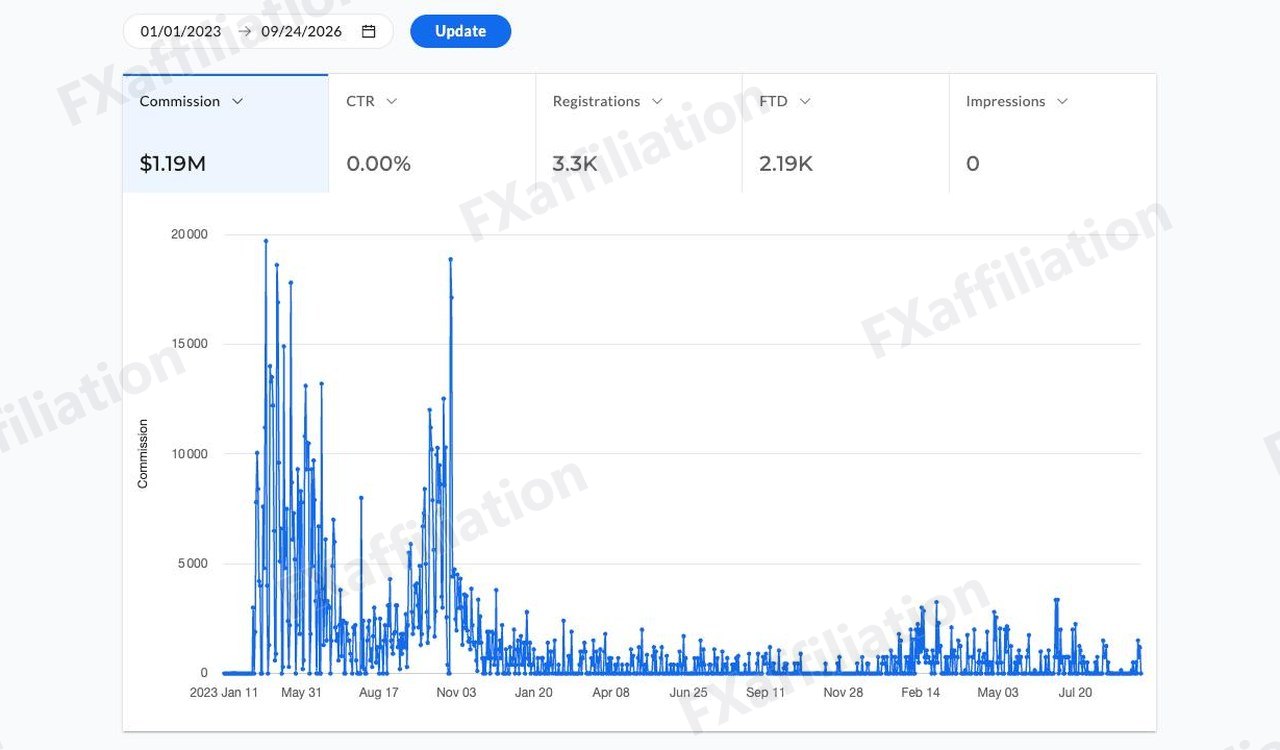Click the Sep 11 x-axis label

click(x=765, y=692)
